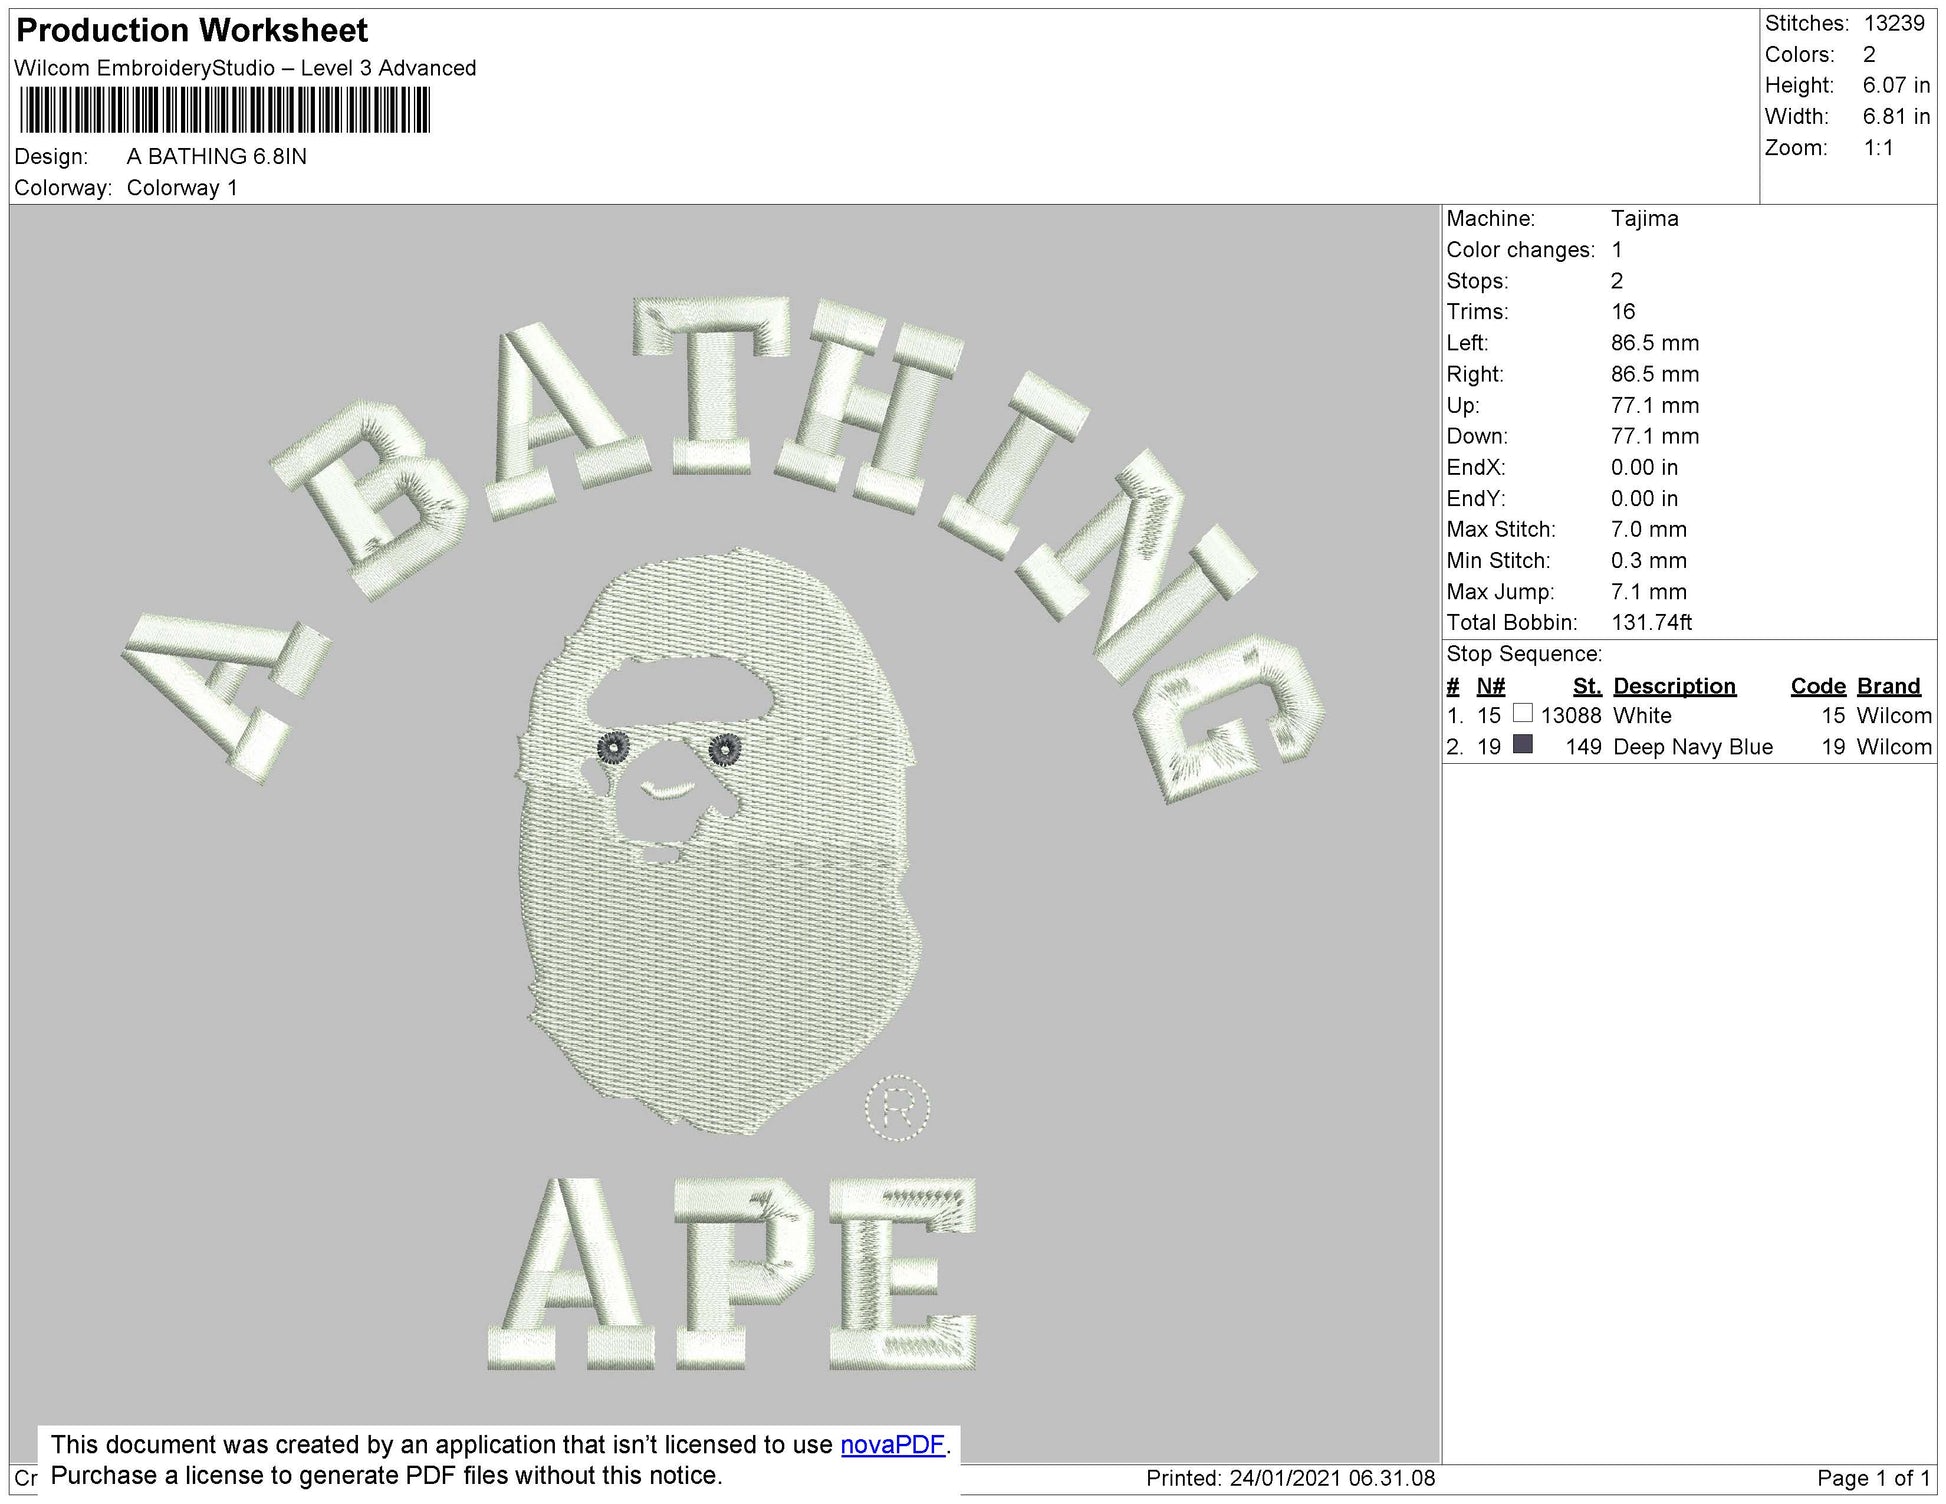Click the Tajima machine value
Viewport: 1946px width, 1504px height.
[1644, 218]
